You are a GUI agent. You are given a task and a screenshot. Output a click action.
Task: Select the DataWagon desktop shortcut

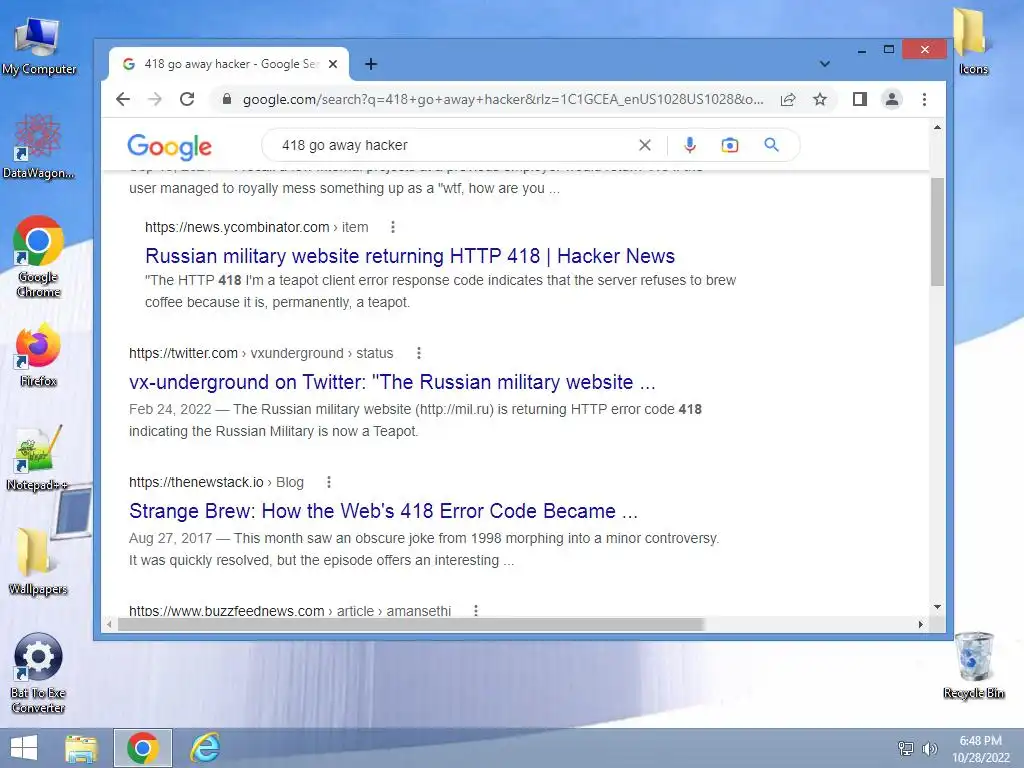[38, 146]
